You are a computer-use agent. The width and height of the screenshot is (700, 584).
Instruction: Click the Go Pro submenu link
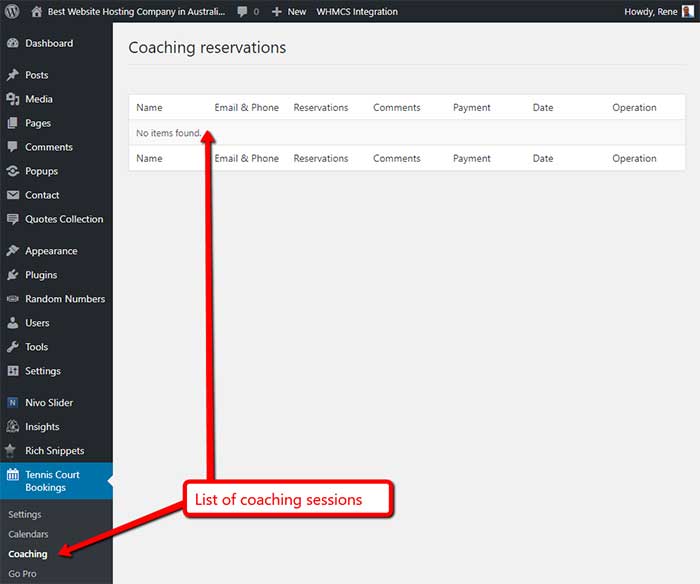click(22, 574)
